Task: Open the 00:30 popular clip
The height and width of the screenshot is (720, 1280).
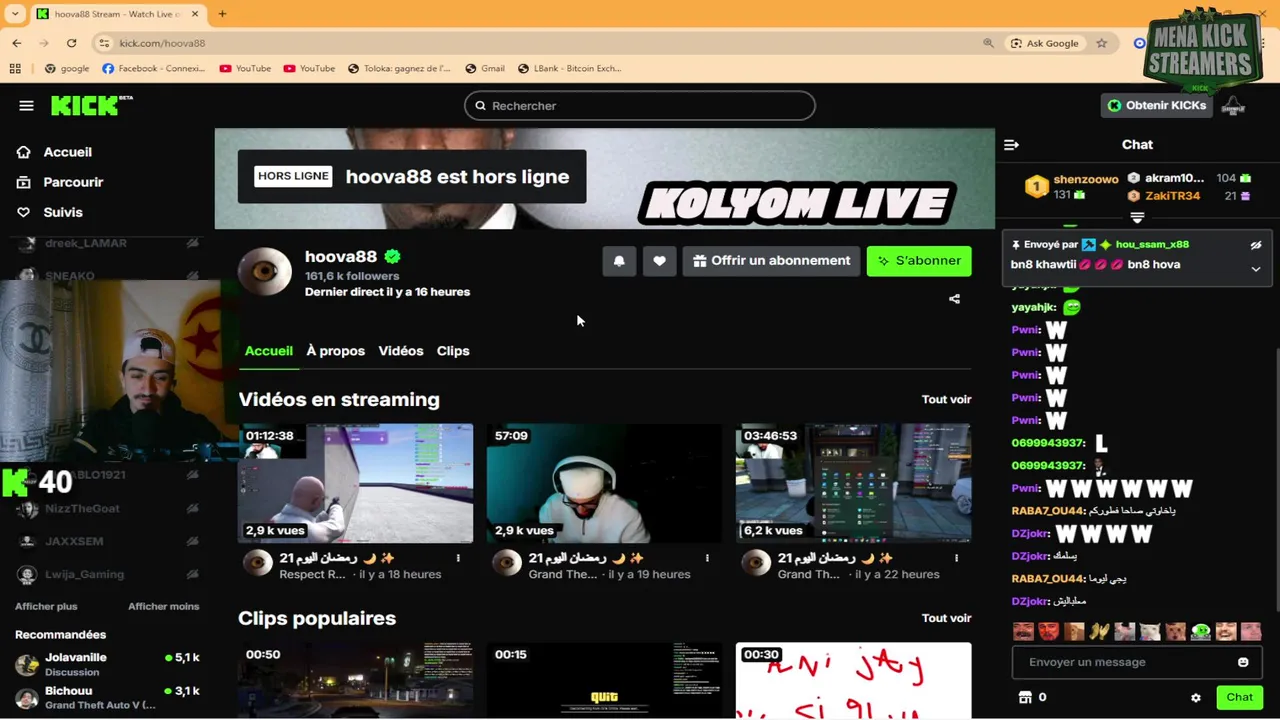Action: tap(853, 681)
